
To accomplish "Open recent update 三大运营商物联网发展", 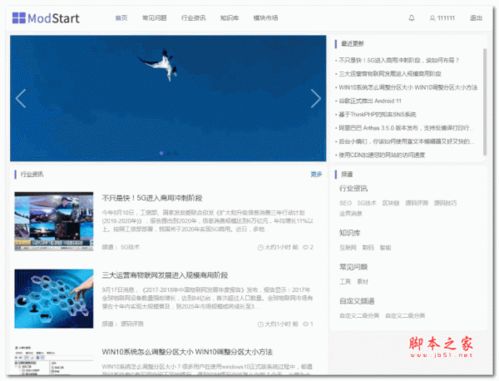I will pos(390,74).
